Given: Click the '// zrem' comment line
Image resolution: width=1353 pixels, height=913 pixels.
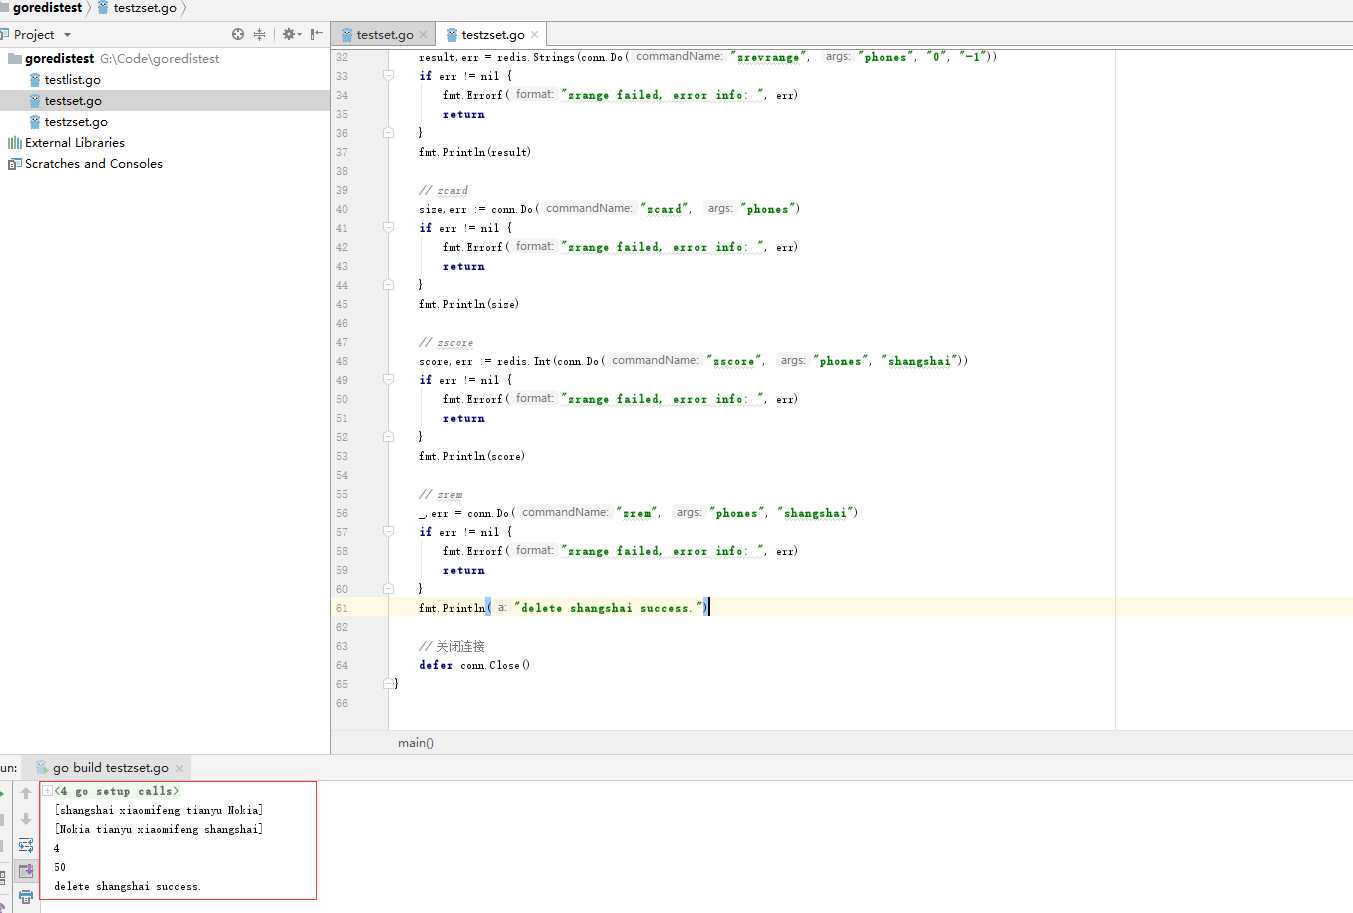Looking at the screenshot, I should point(441,494).
